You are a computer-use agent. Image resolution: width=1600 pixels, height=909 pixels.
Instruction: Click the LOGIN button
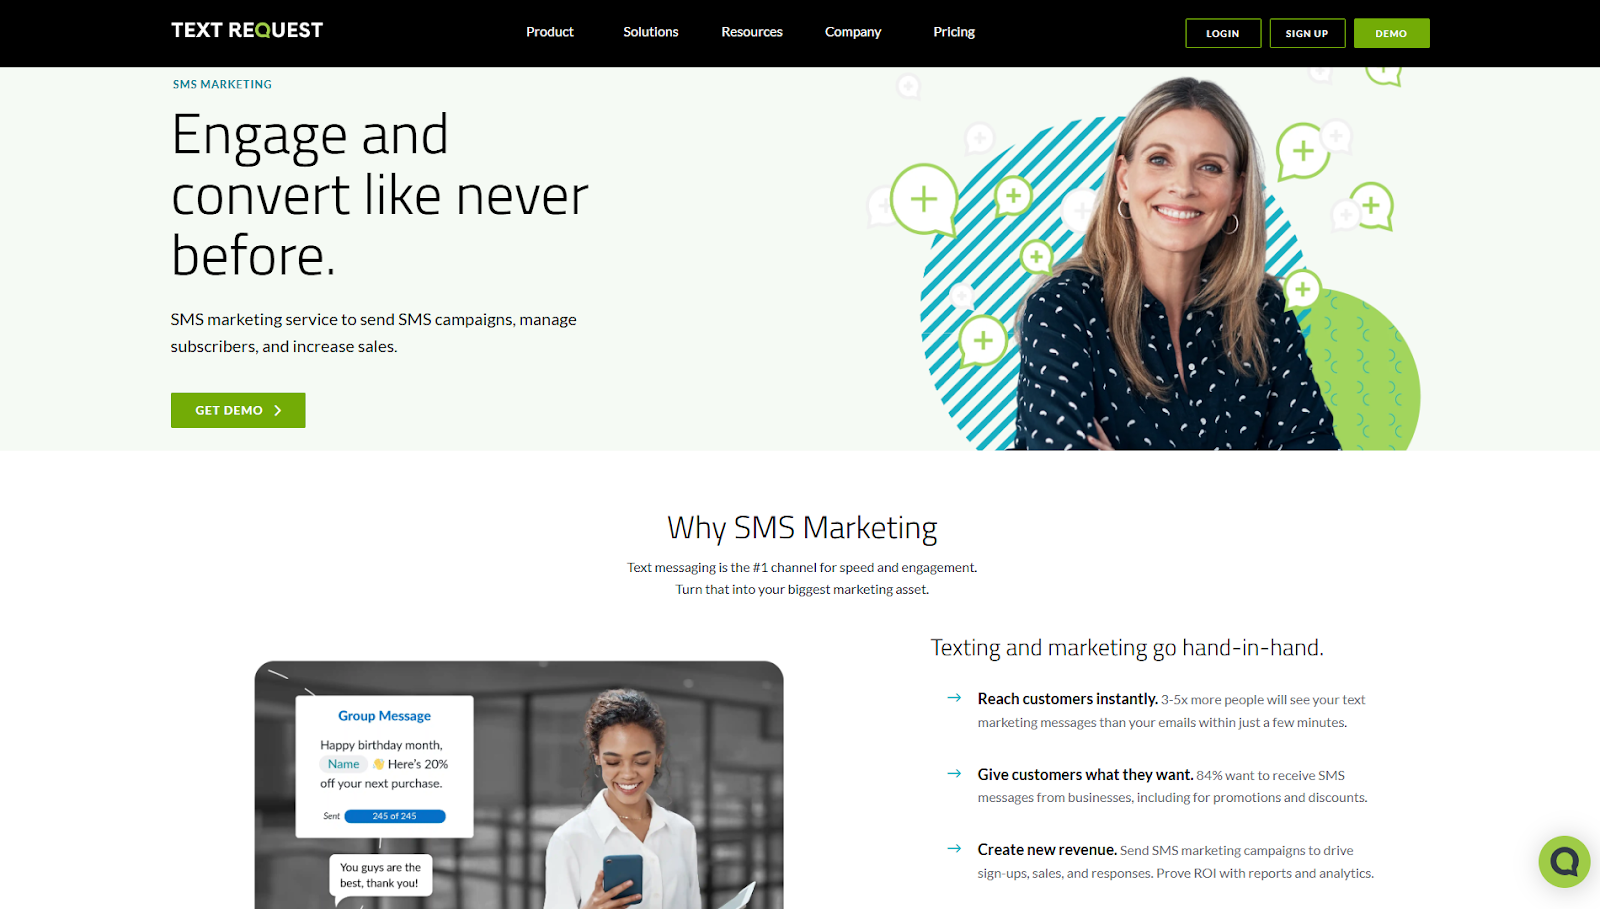[1223, 33]
